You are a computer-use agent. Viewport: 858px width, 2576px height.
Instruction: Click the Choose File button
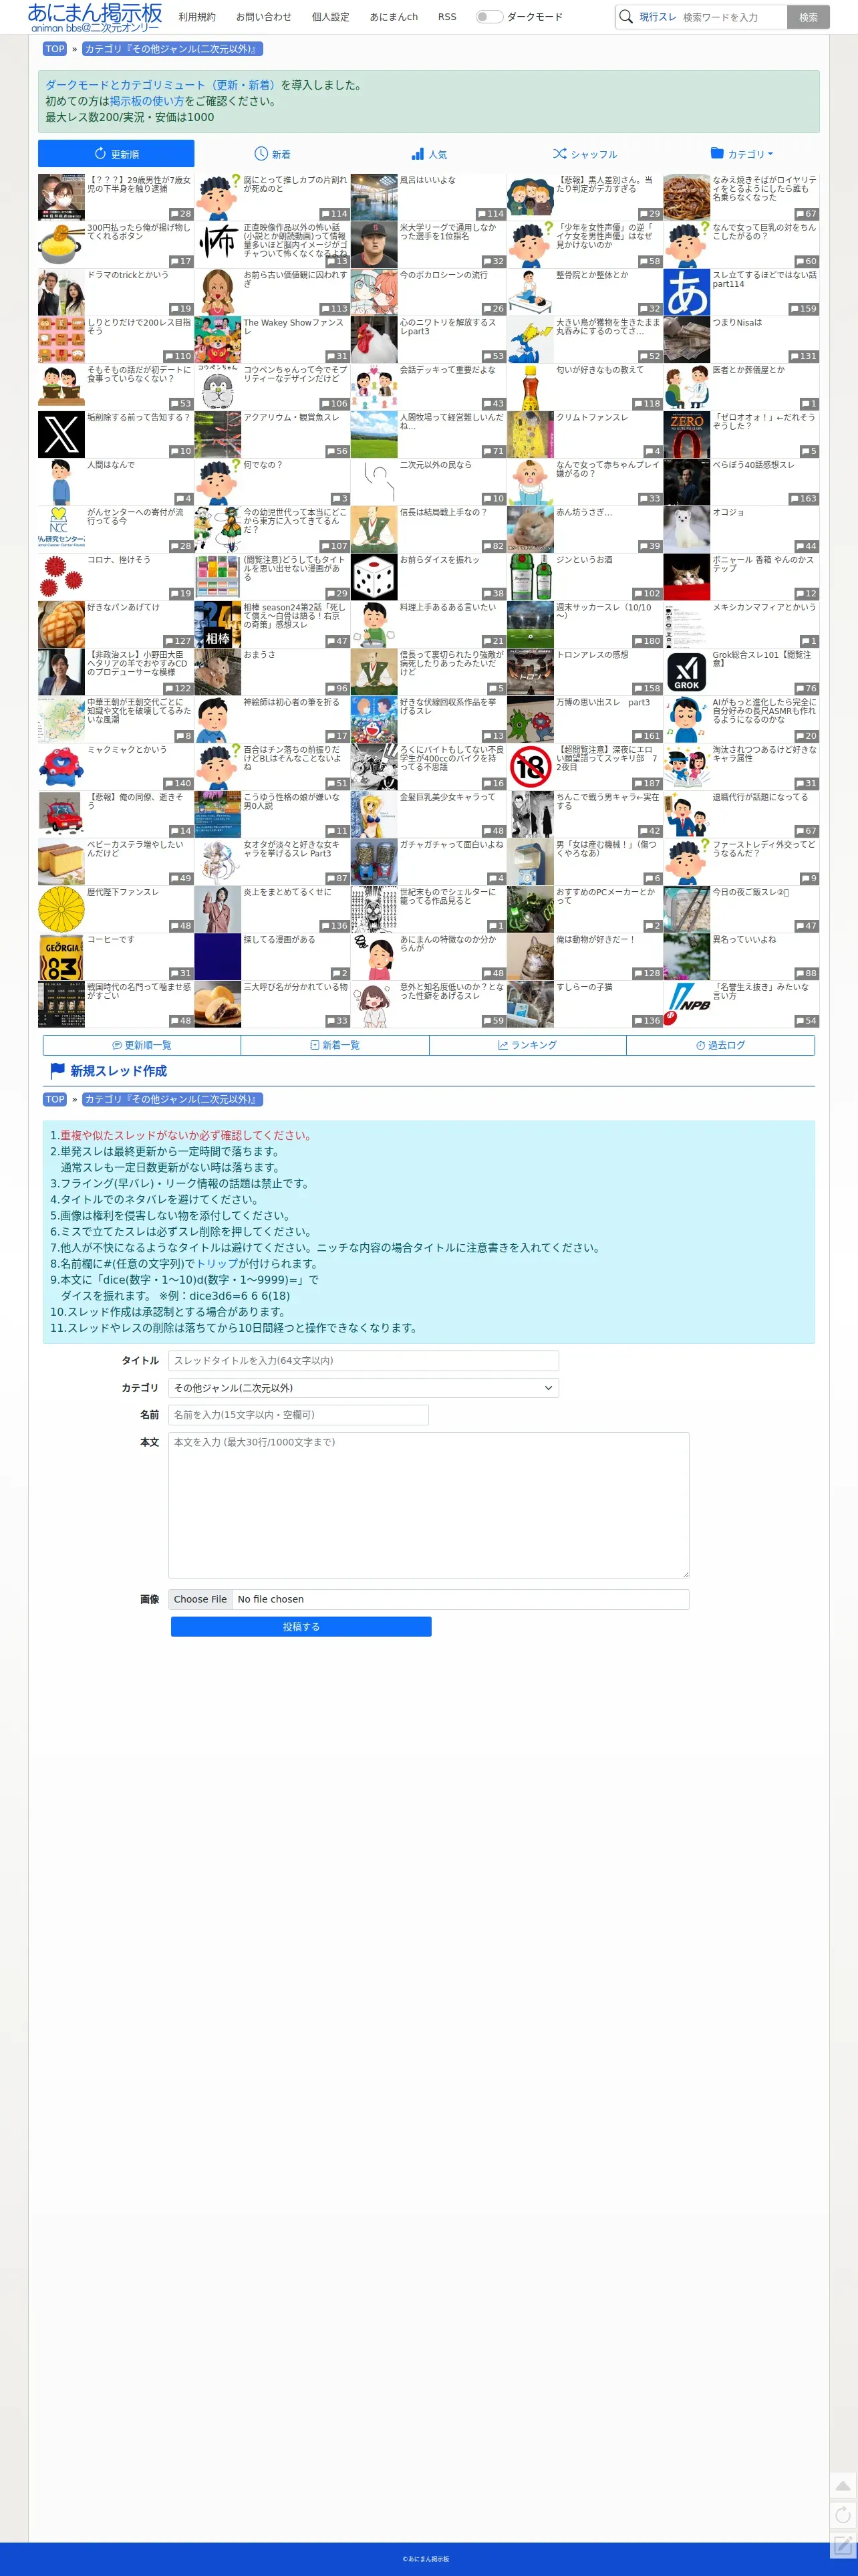pos(200,1599)
